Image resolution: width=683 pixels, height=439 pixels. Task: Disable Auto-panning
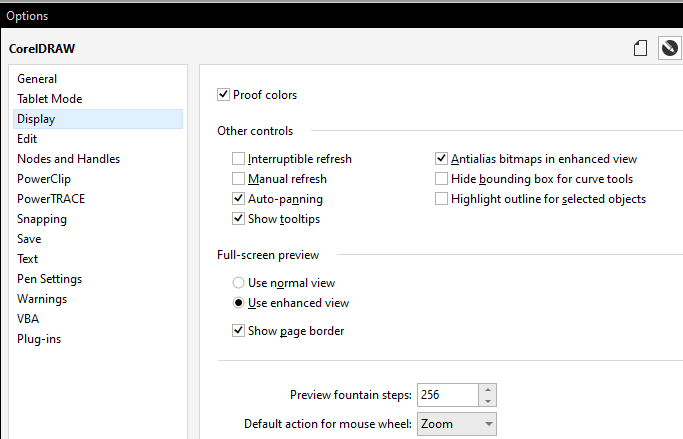point(238,199)
